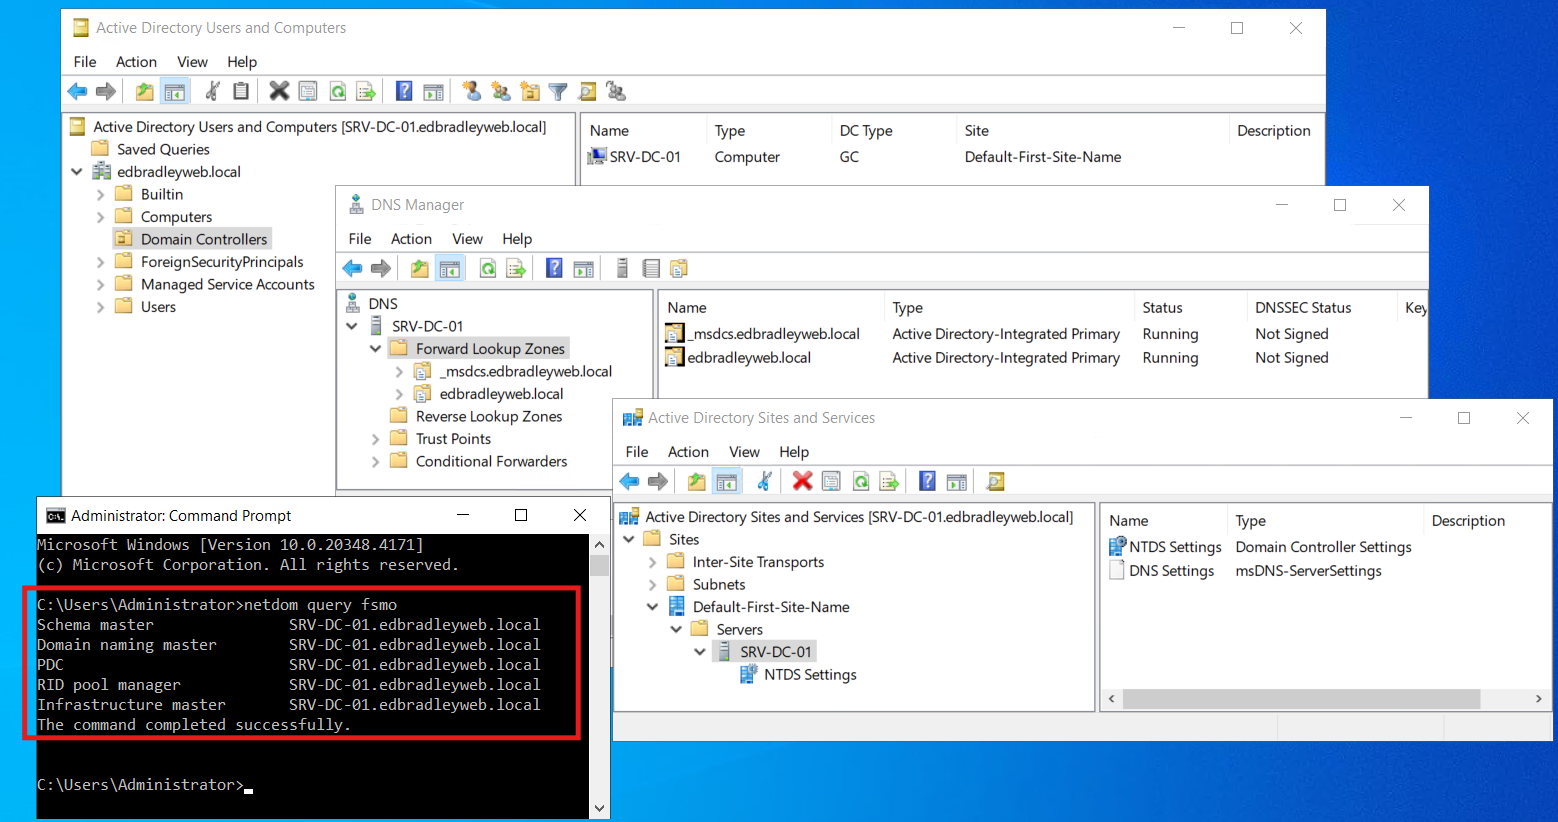The width and height of the screenshot is (1558, 822).
Task: Click the Command Prompt scrollbar down arrow
Action: [x=598, y=807]
